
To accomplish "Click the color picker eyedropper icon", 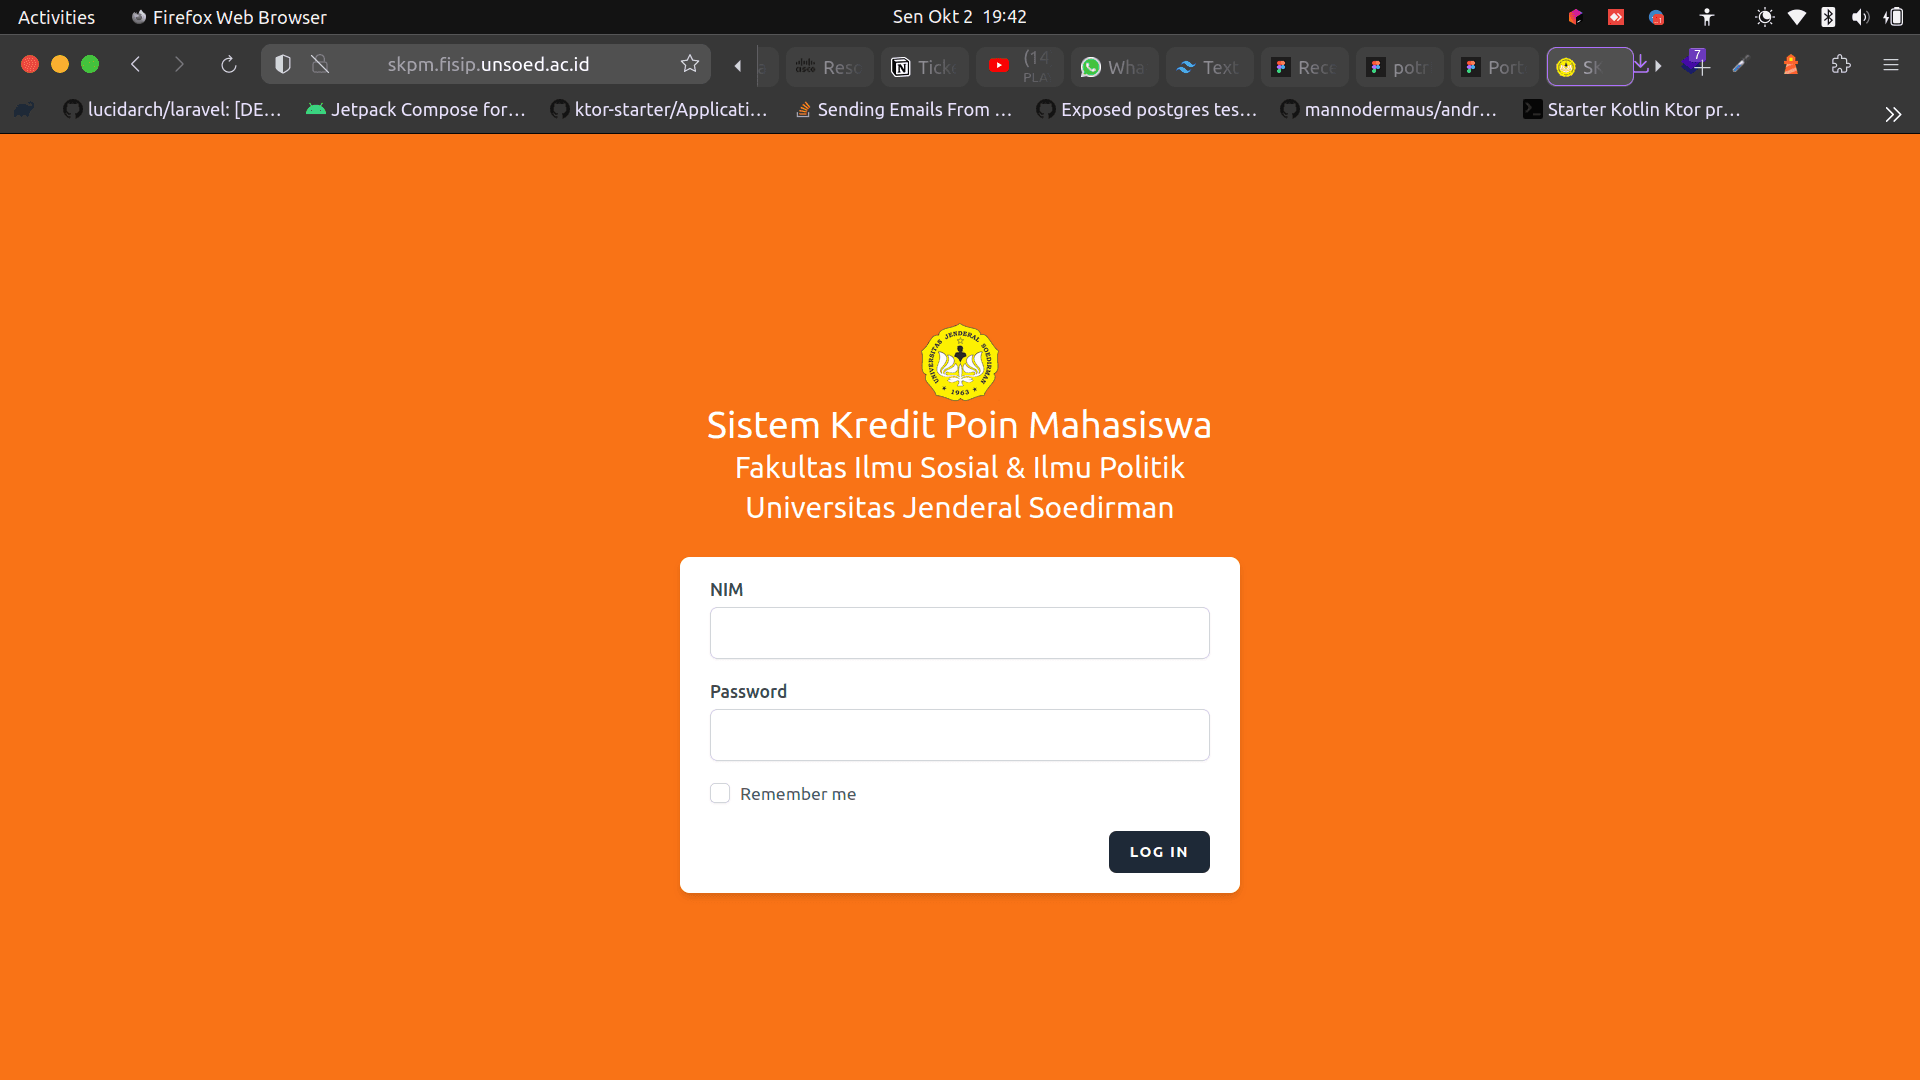I will (1740, 65).
